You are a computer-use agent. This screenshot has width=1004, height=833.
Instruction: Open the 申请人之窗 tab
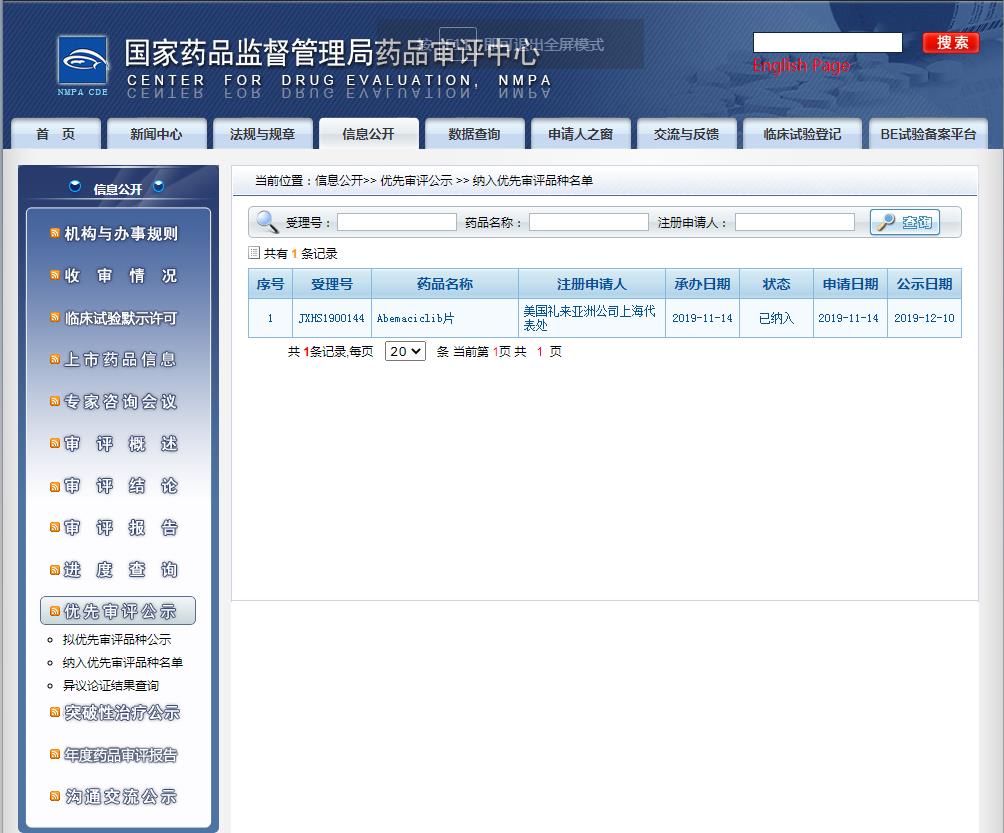pyautogui.click(x=581, y=134)
